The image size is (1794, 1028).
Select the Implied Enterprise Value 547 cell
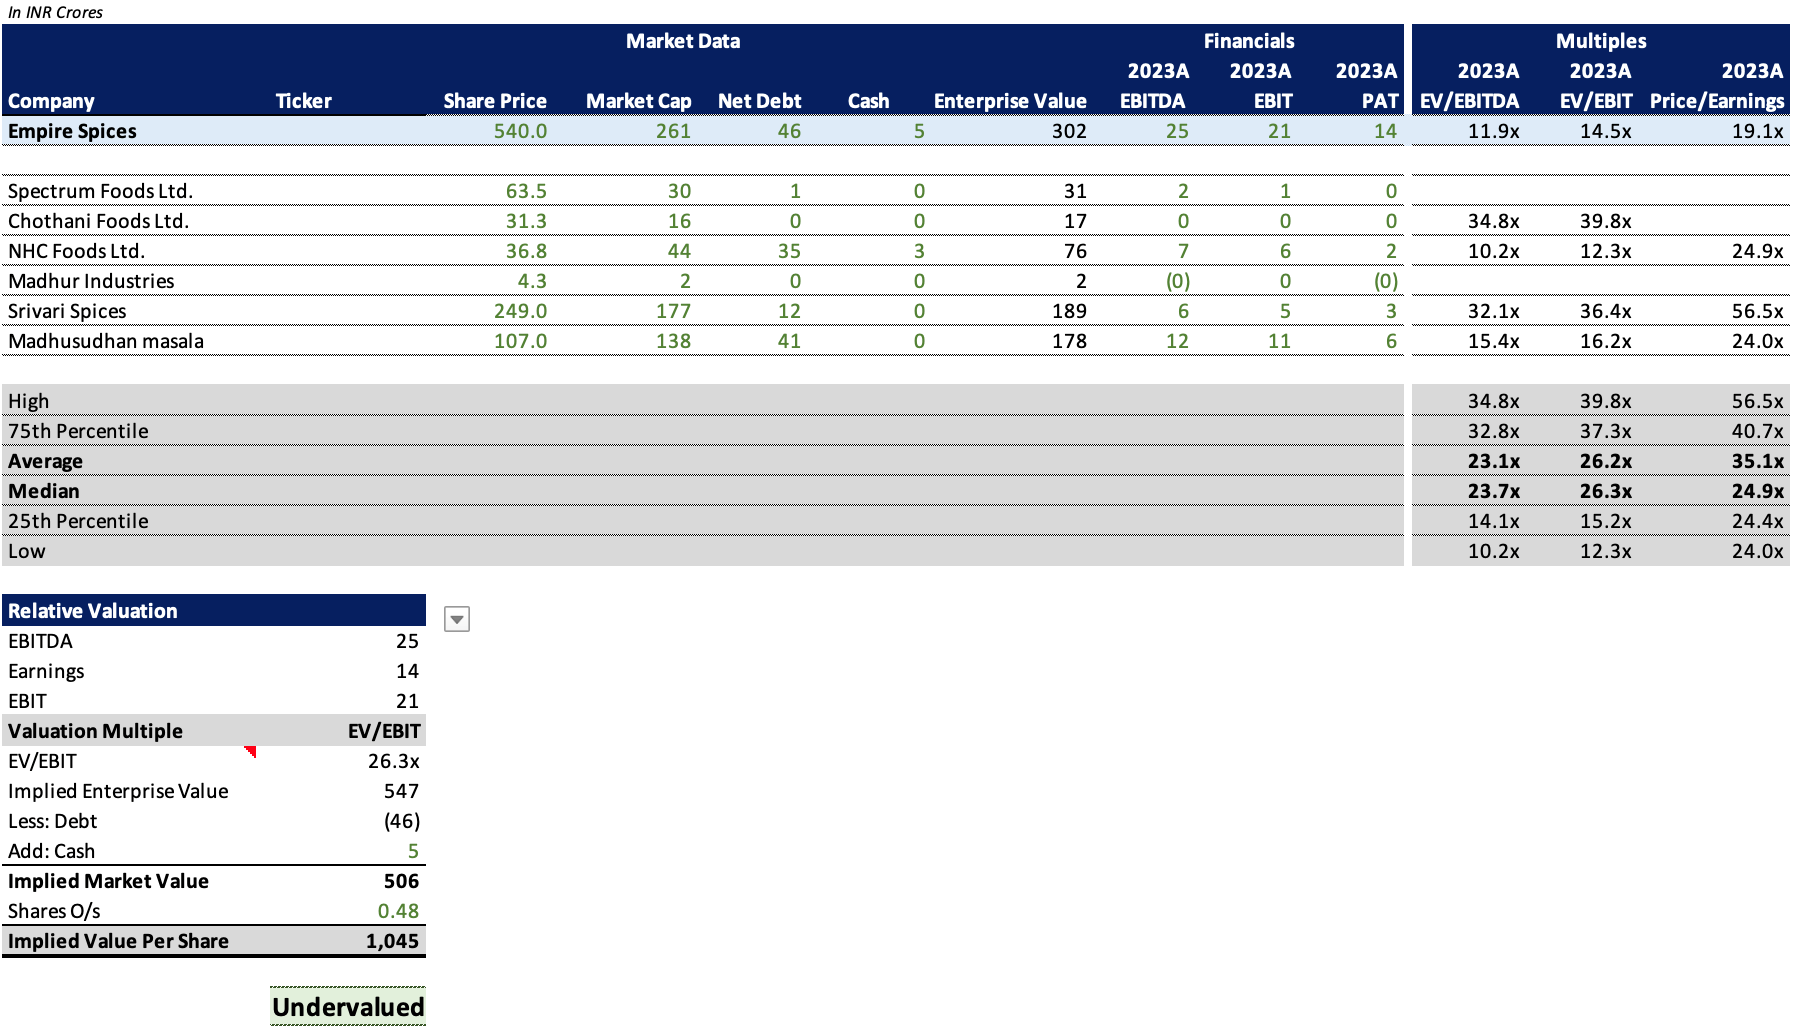[x=401, y=791]
